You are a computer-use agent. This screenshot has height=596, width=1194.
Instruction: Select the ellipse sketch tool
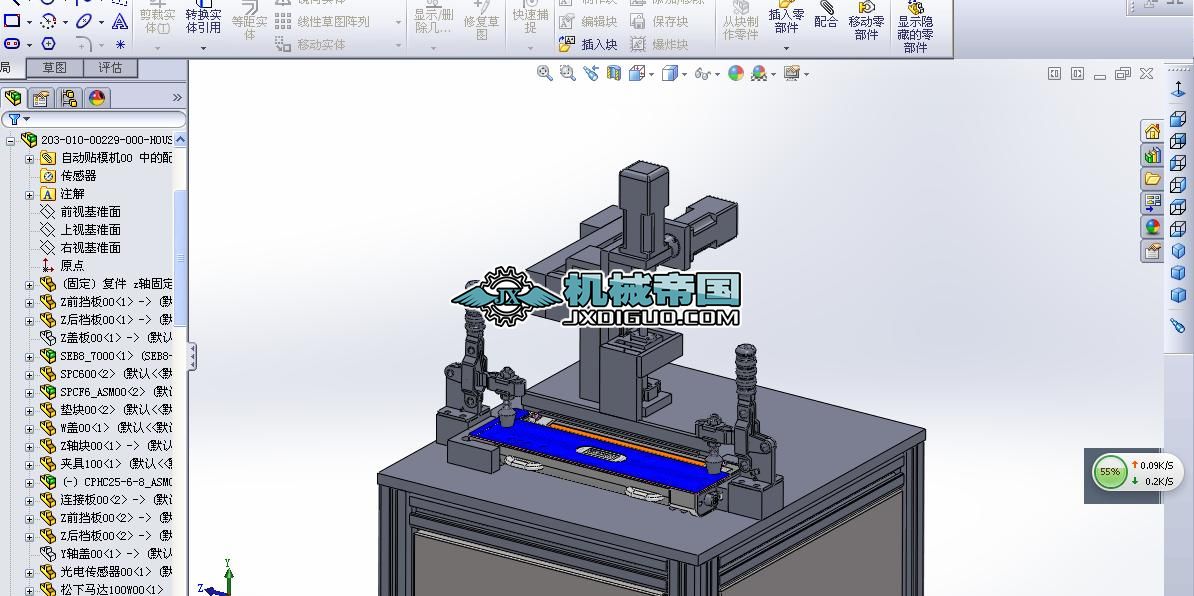pyautogui.click(x=85, y=21)
